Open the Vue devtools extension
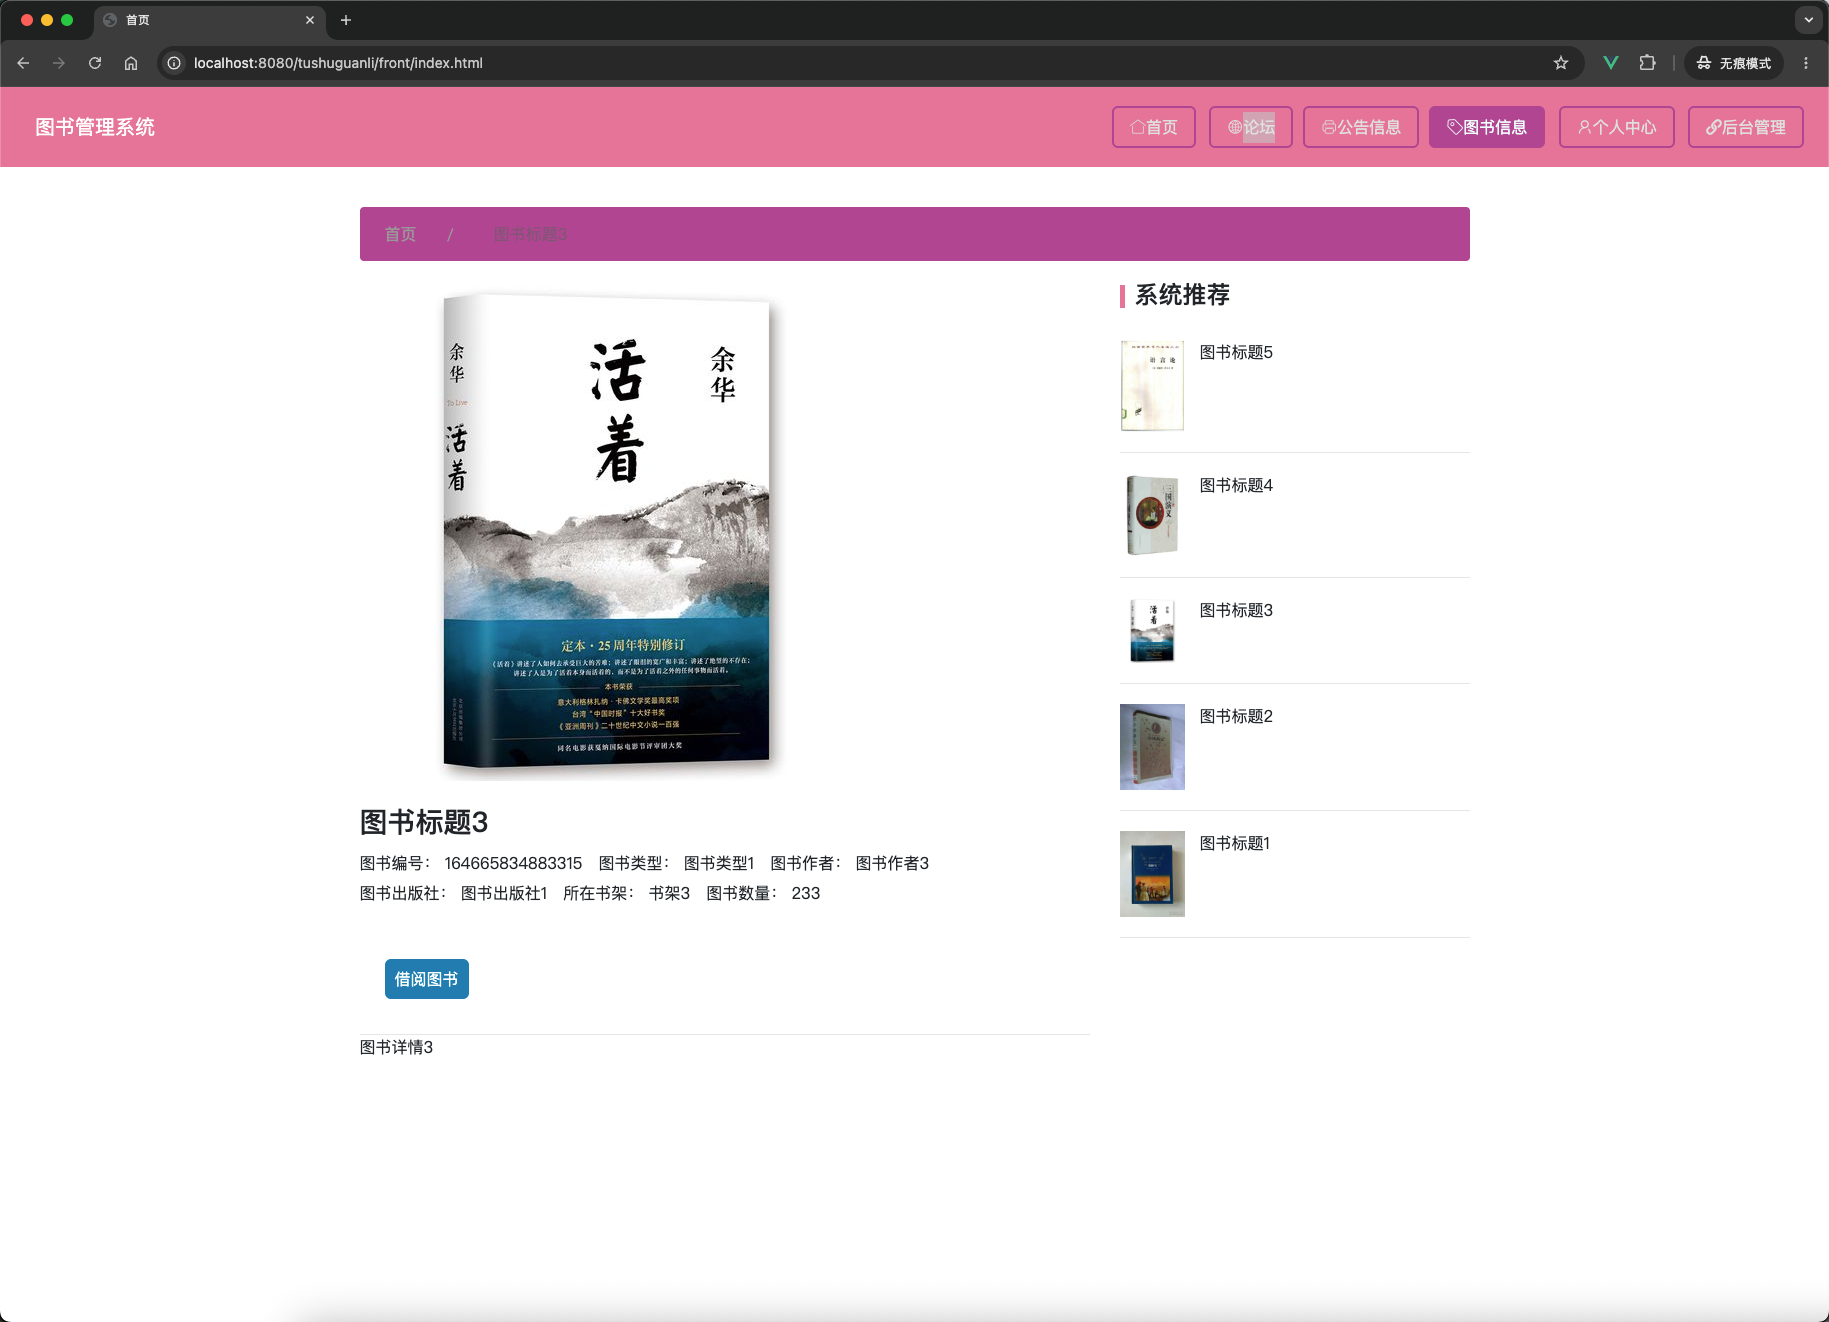1829x1322 pixels. tap(1611, 63)
